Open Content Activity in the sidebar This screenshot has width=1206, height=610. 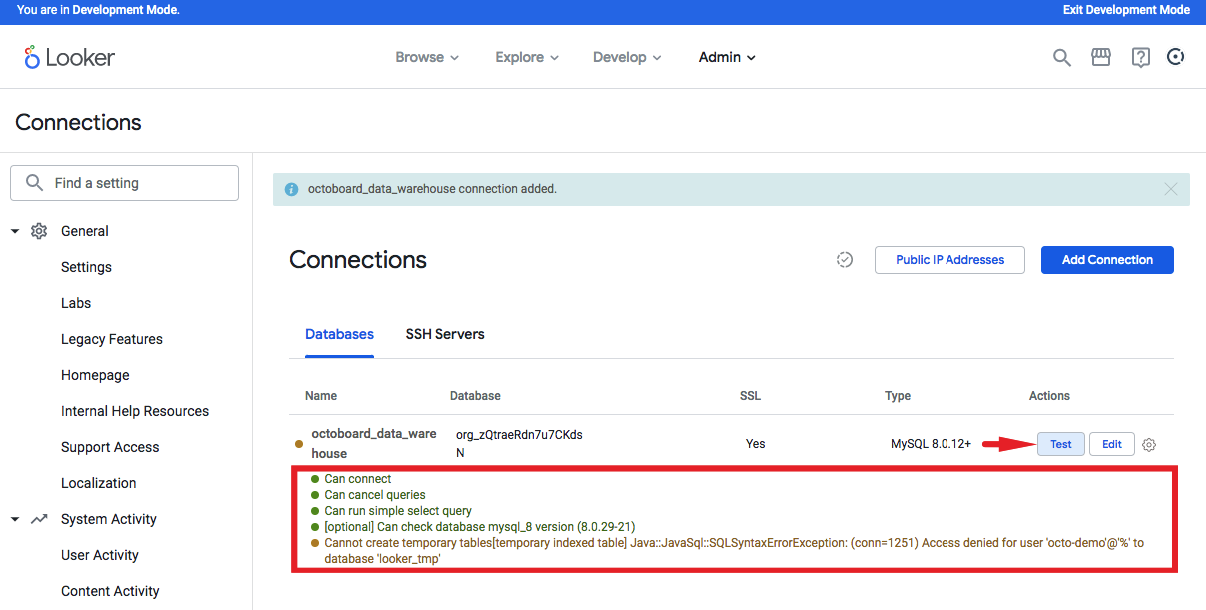point(110,591)
